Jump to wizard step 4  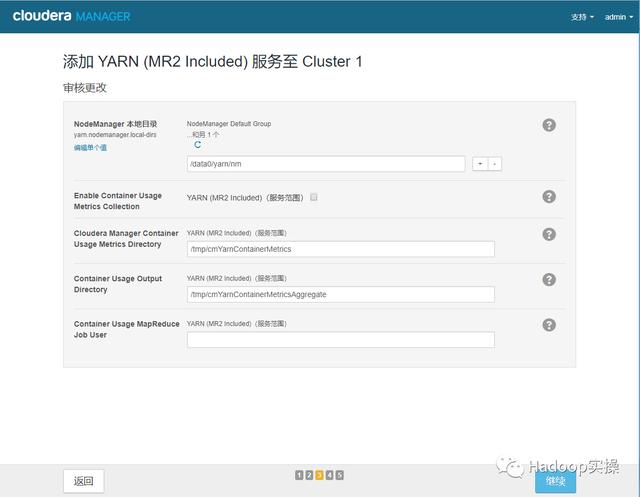point(329,475)
